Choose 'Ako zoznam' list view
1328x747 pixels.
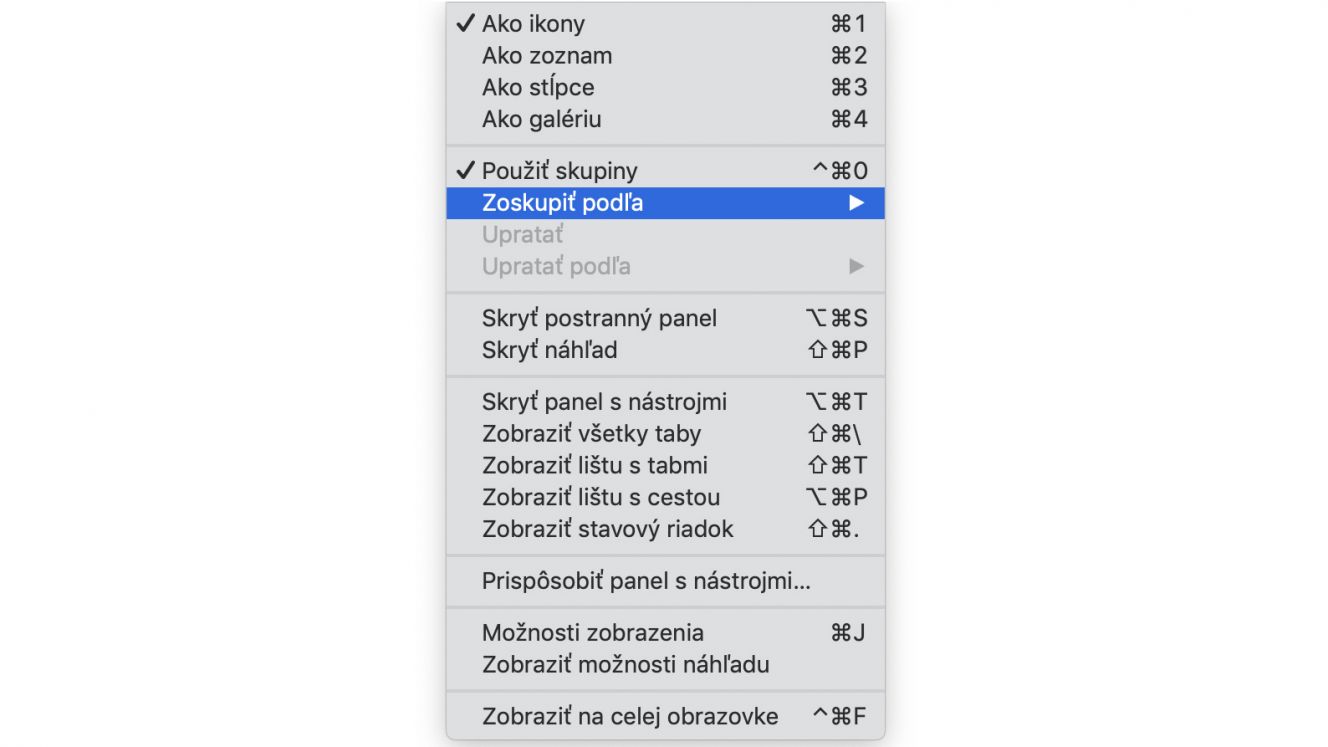(665, 56)
